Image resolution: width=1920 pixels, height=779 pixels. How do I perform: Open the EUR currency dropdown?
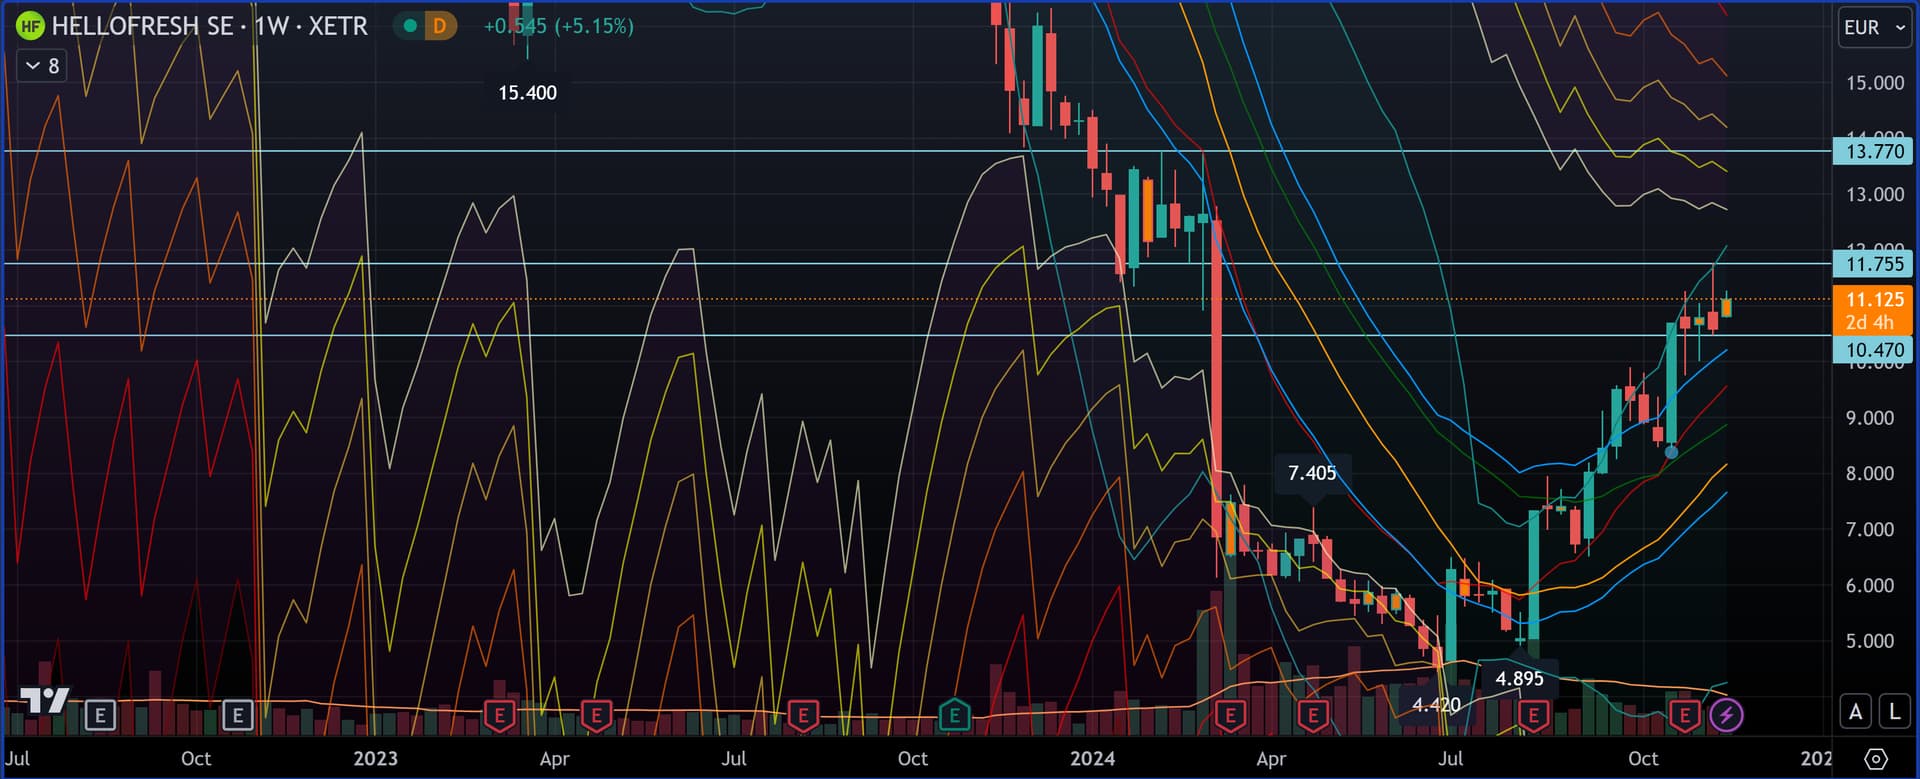pos(1875,27)
